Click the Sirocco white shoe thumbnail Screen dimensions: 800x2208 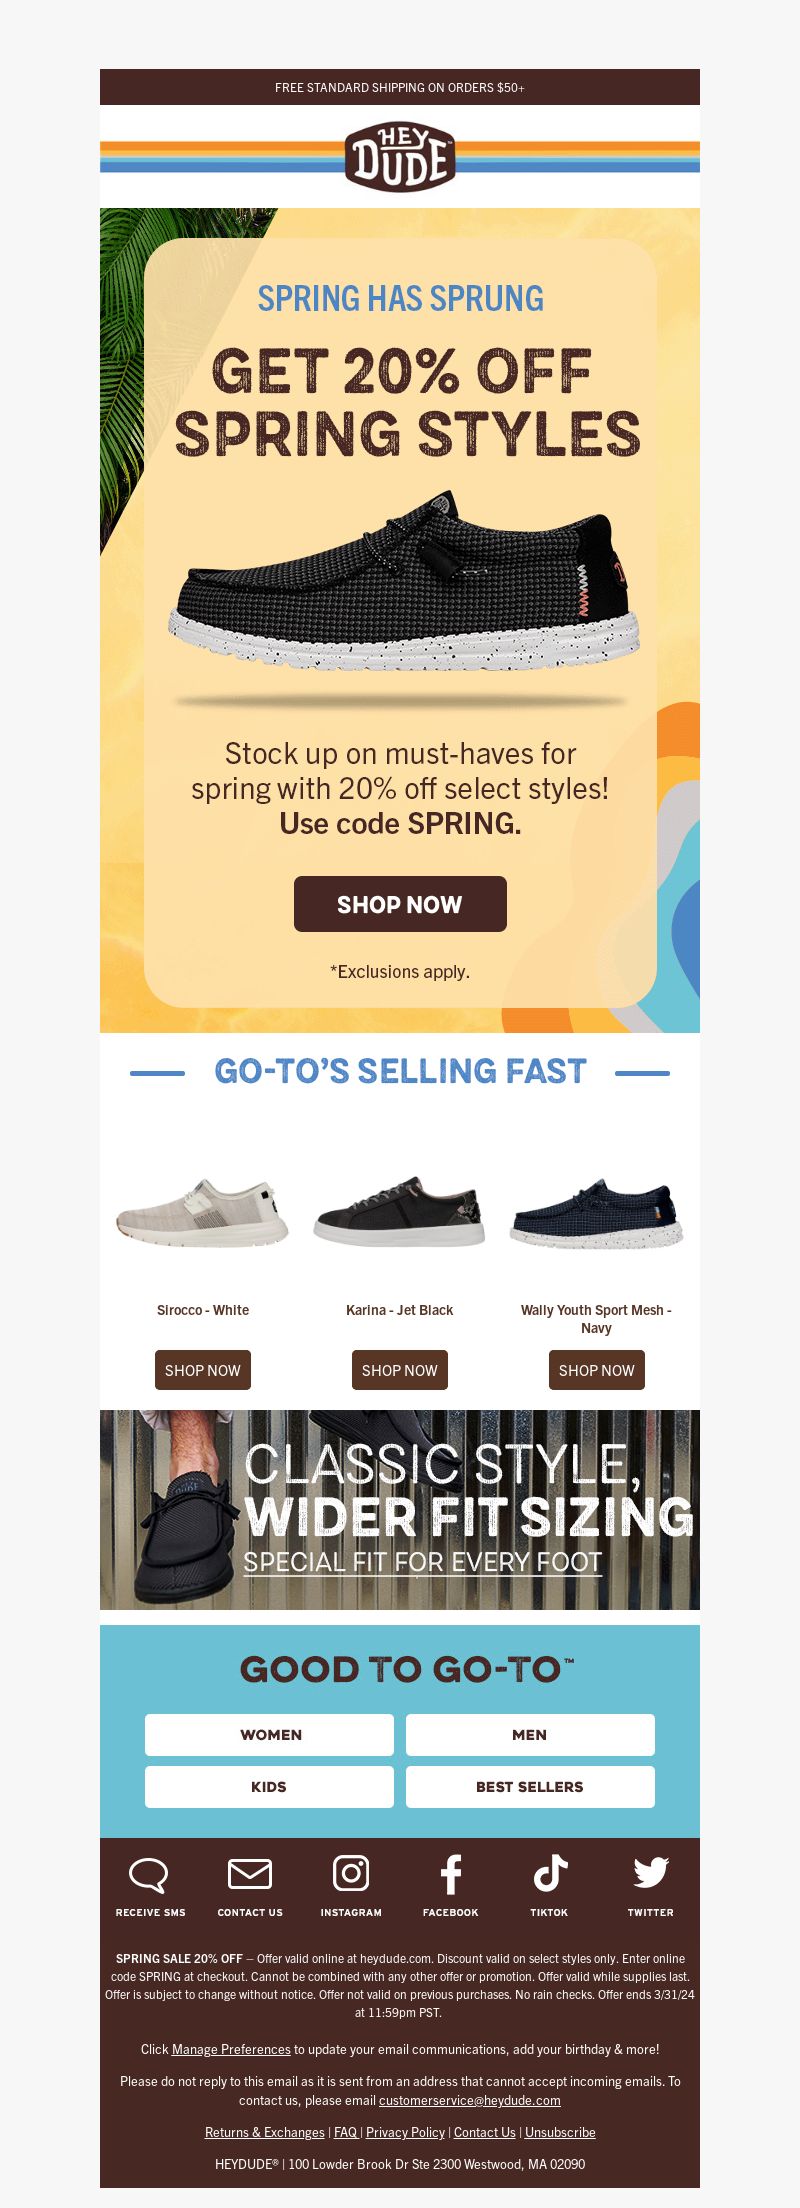click(203, 1212)
